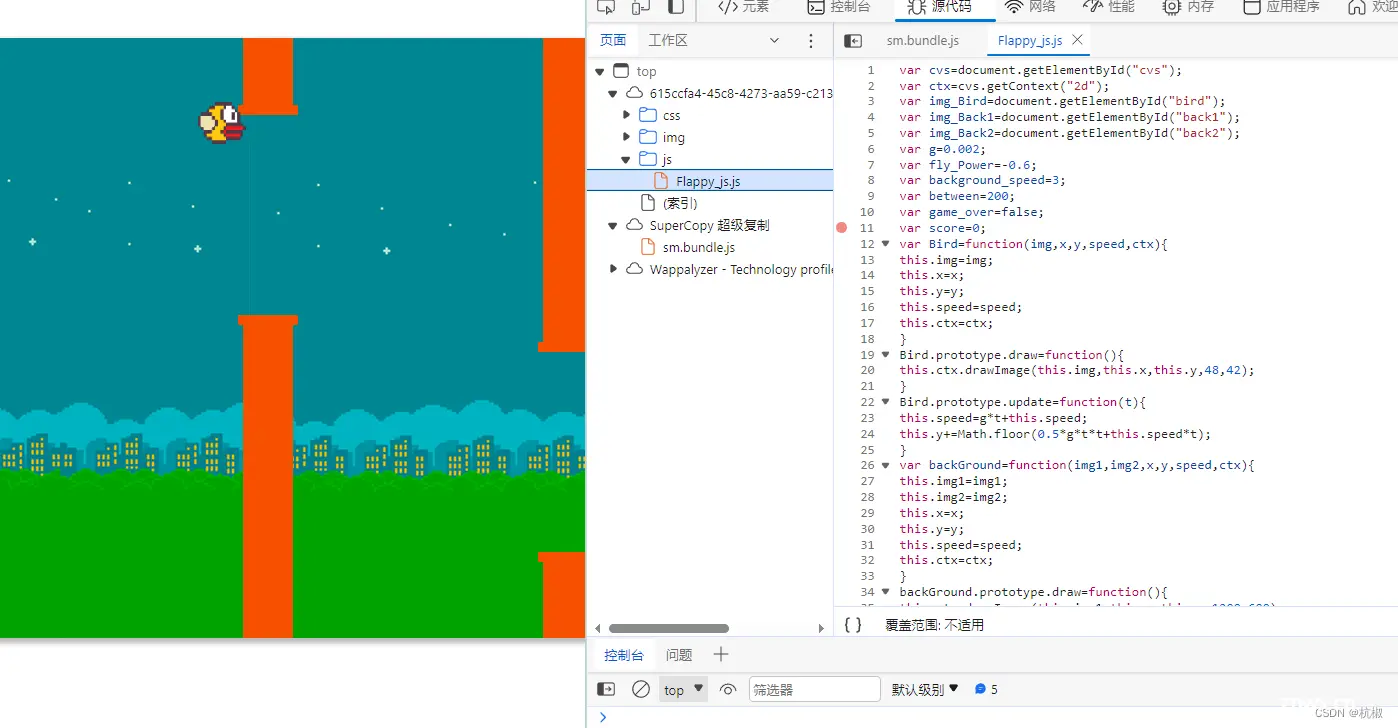Toggle the console sidebar icon
Viewport: 1398px width, 728px height.
tap(606, 689)
